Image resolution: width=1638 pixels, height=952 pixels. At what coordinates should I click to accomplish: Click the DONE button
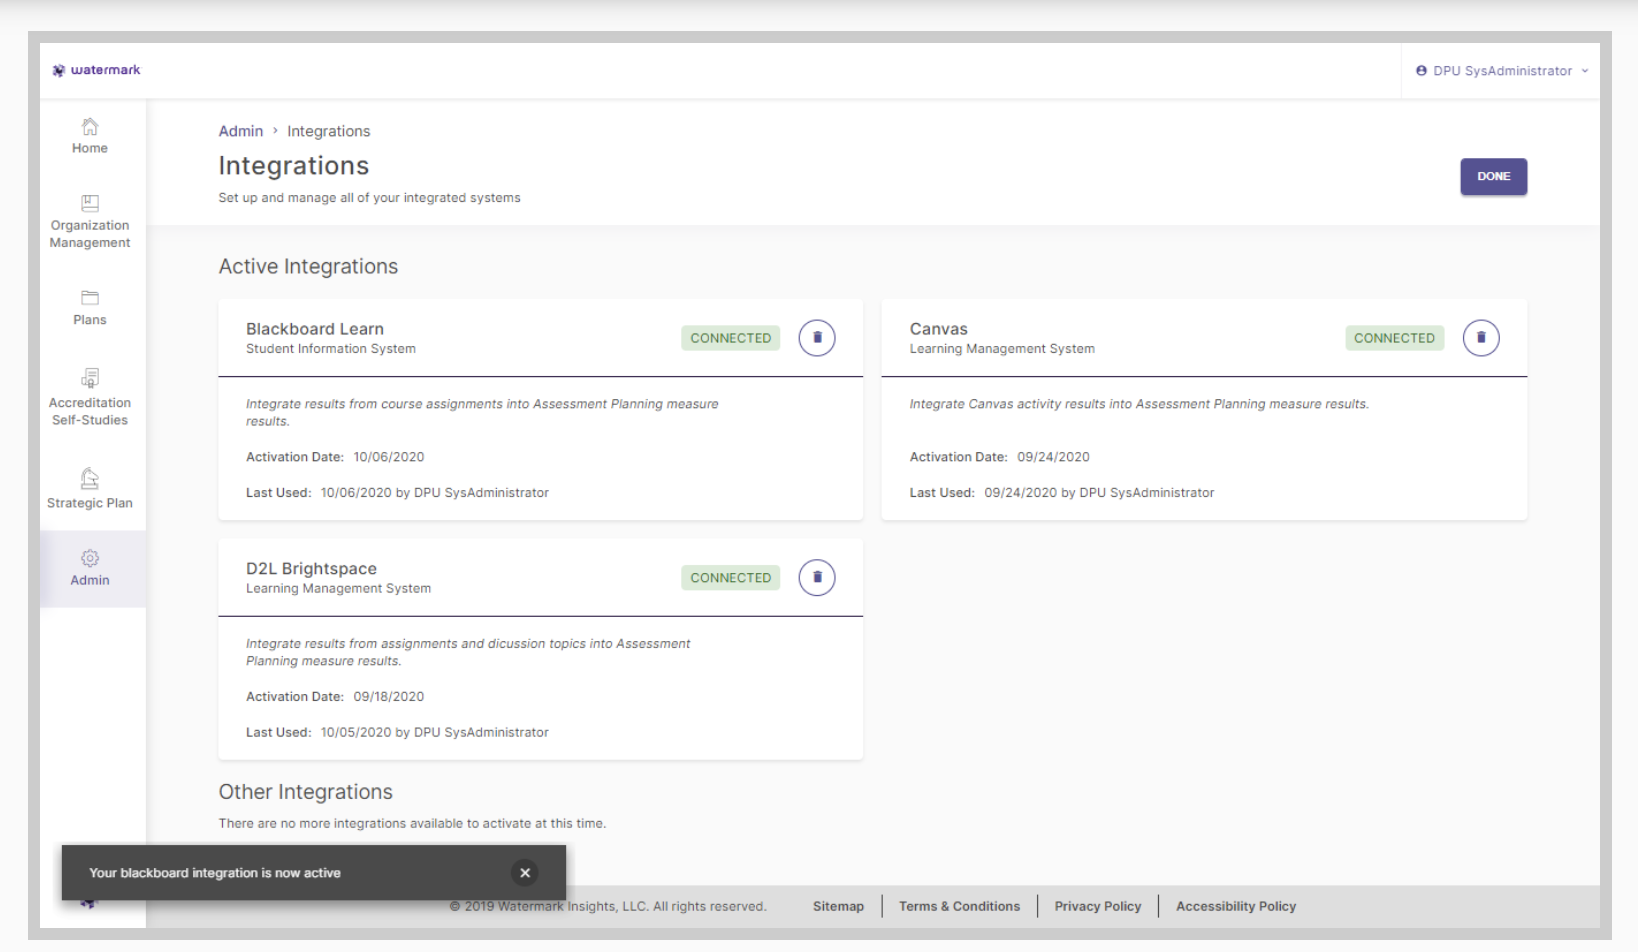(1494, 177)
